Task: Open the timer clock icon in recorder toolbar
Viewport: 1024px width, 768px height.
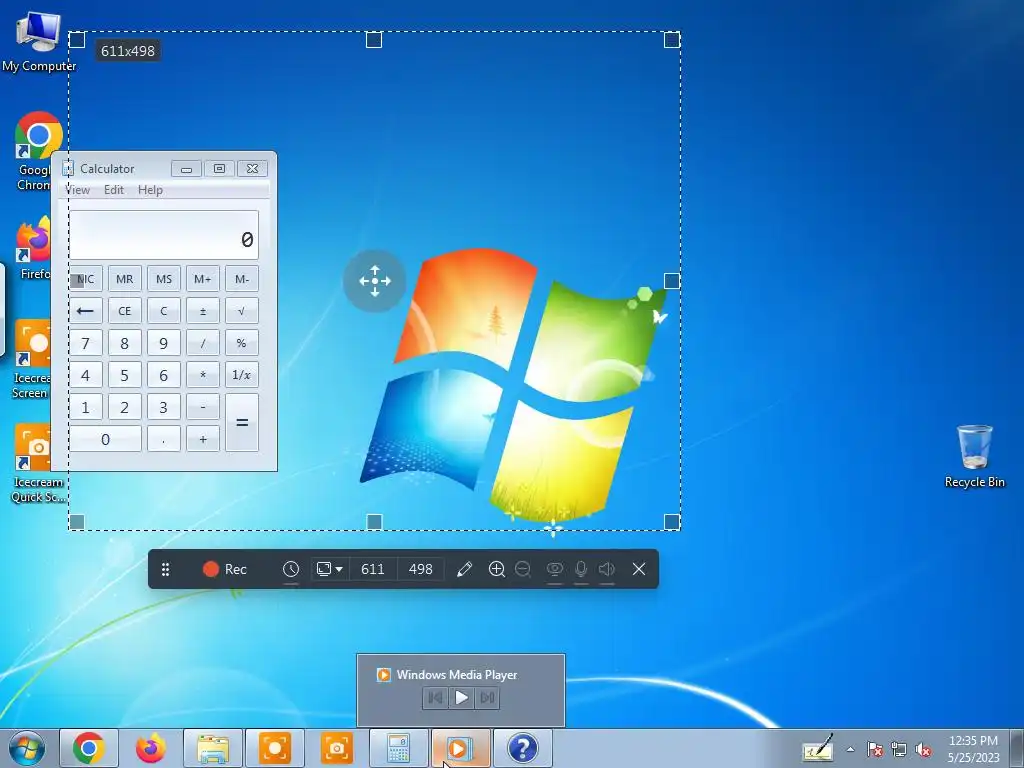Action: [x=291, y=569]
